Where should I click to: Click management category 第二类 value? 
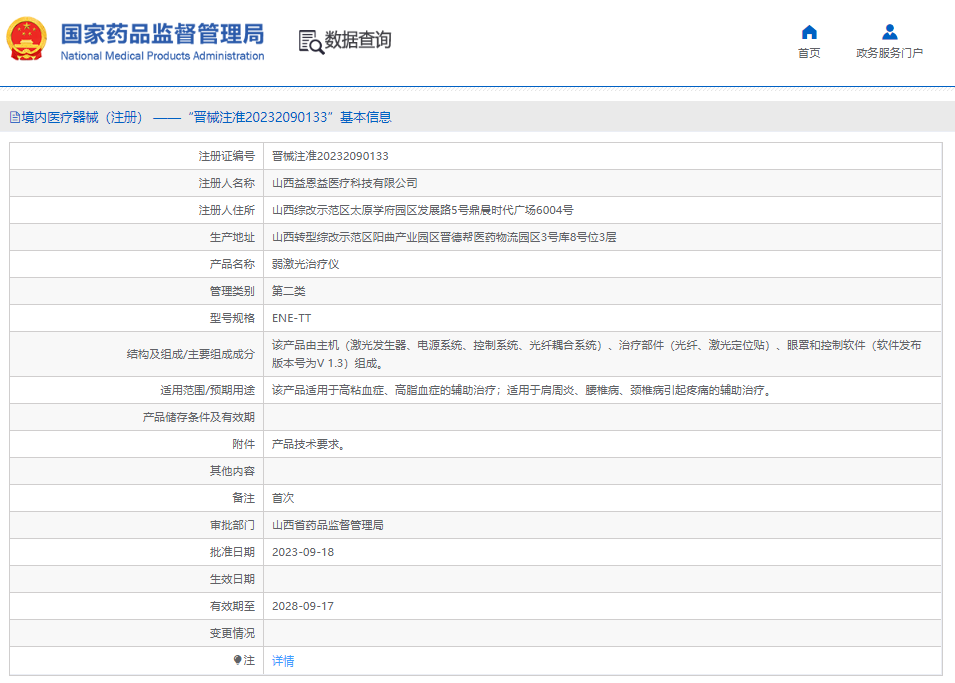pos(289,291)
